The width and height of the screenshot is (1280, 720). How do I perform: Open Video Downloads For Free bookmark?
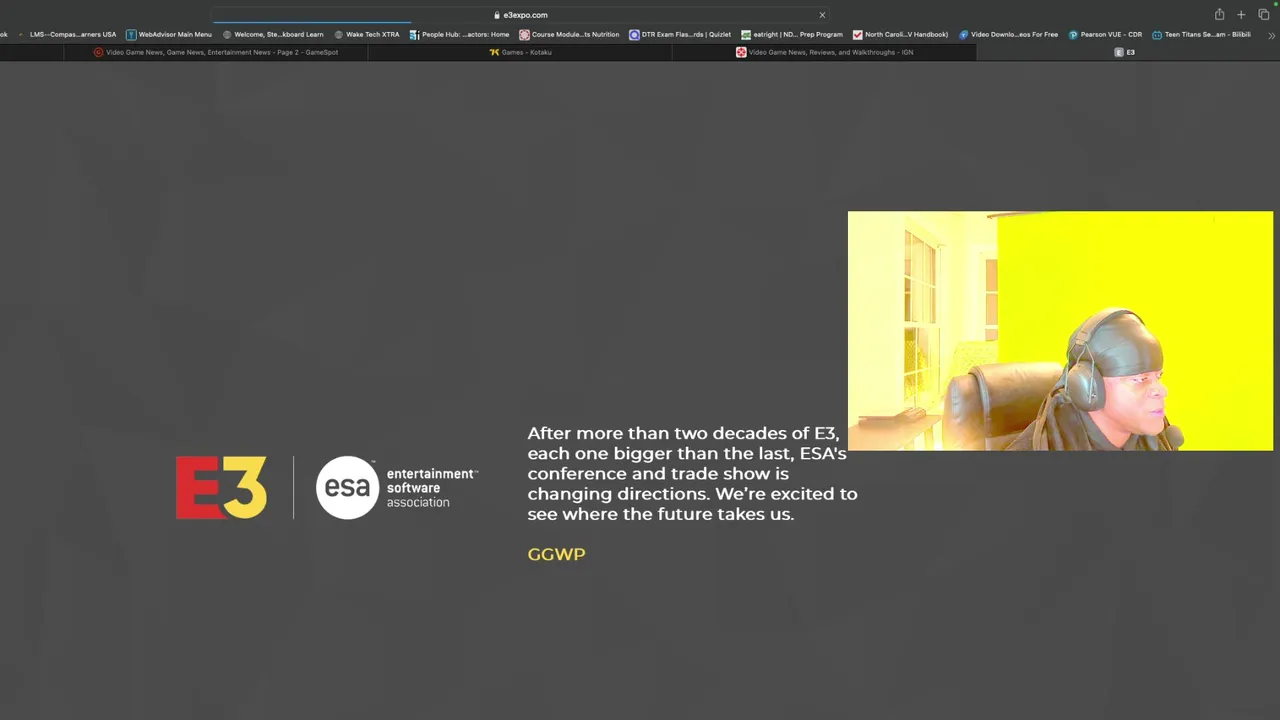coord(1008,34)
